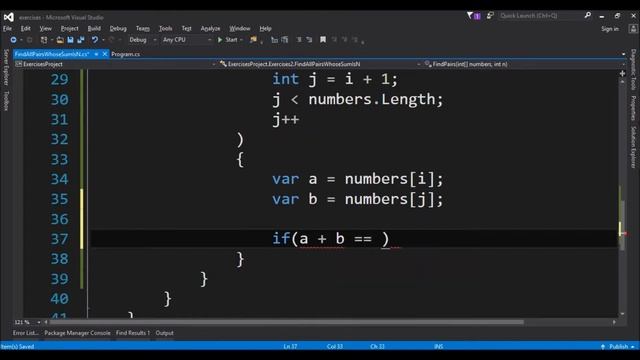Open the Analyze menu
Viewport: 640px width, 360px height.
point(210,29)
